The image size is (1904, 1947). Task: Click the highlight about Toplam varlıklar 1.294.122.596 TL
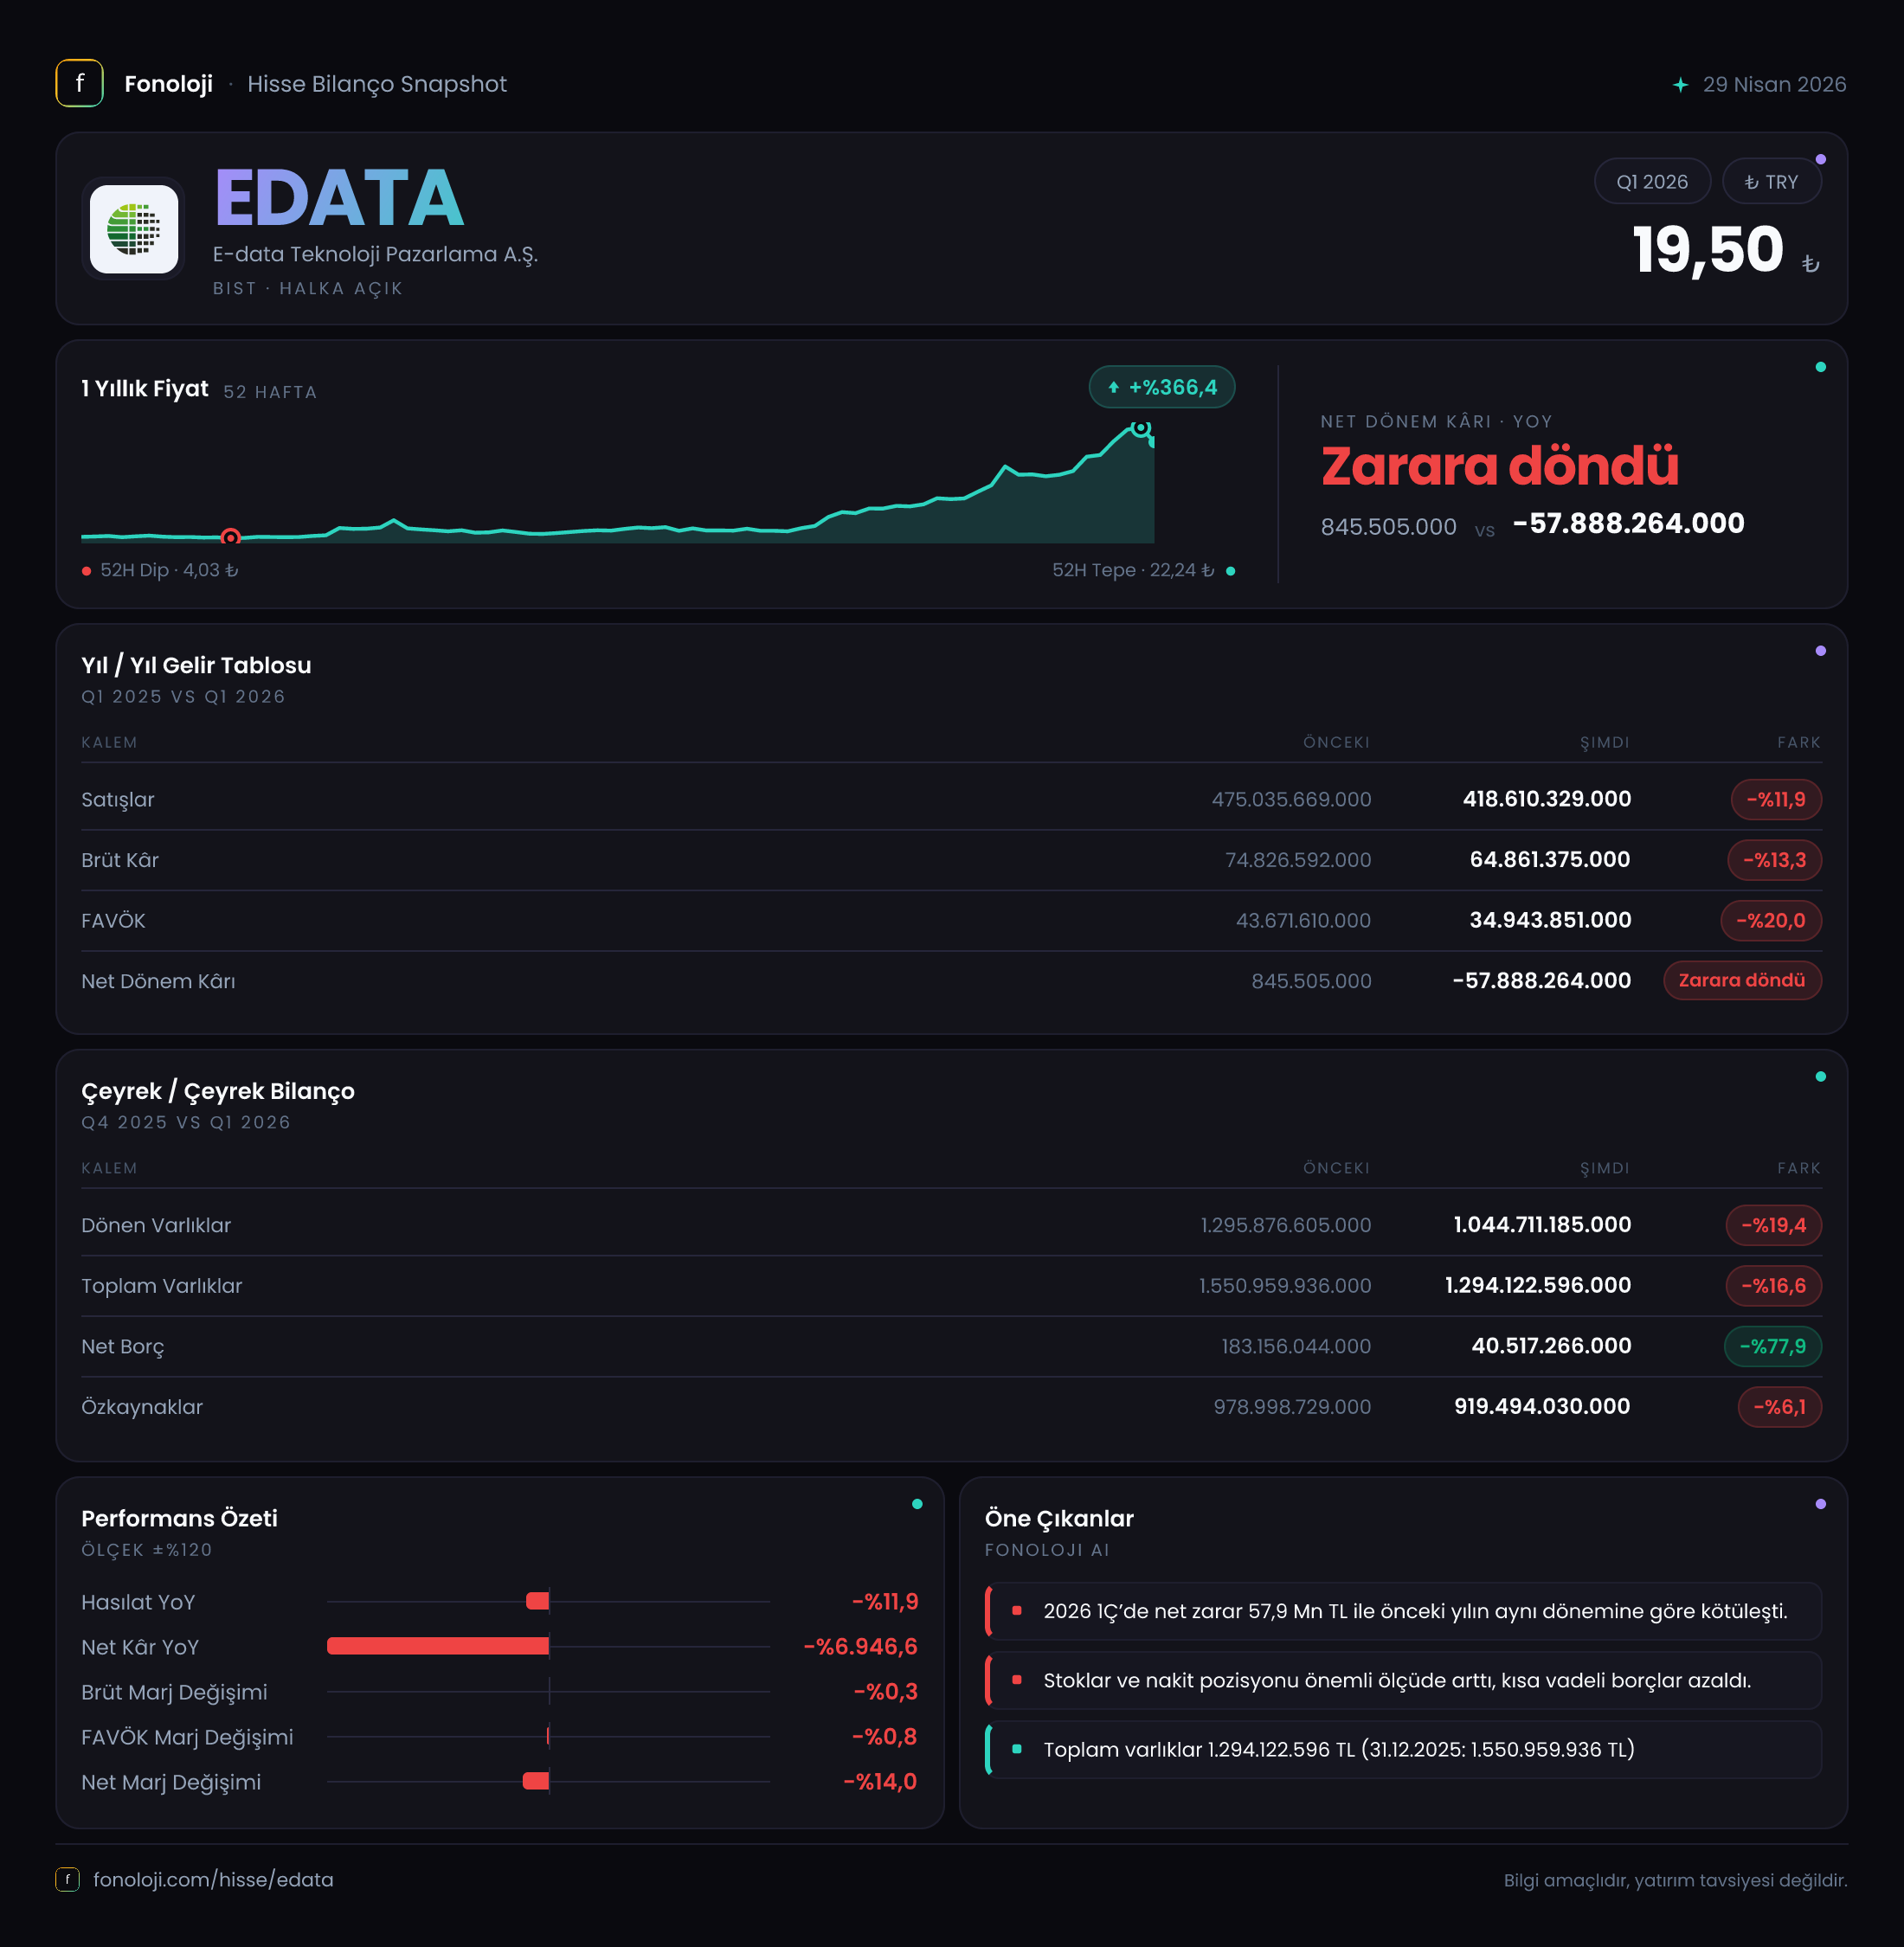[1403, 1749]
